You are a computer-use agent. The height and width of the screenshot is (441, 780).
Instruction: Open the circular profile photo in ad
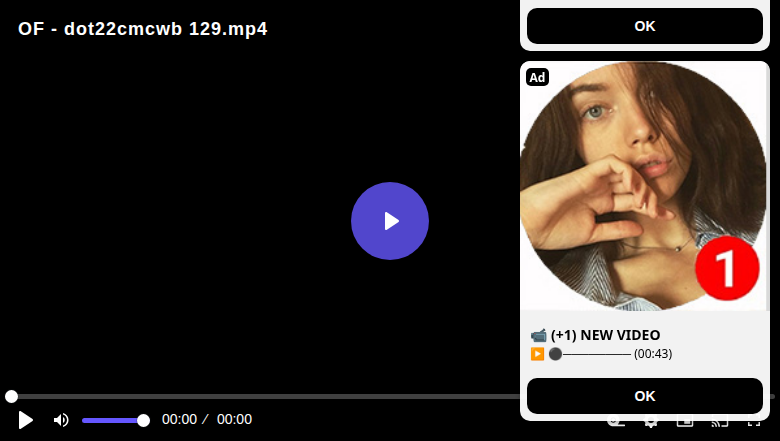pyautogui.click(x=643, y=185)
